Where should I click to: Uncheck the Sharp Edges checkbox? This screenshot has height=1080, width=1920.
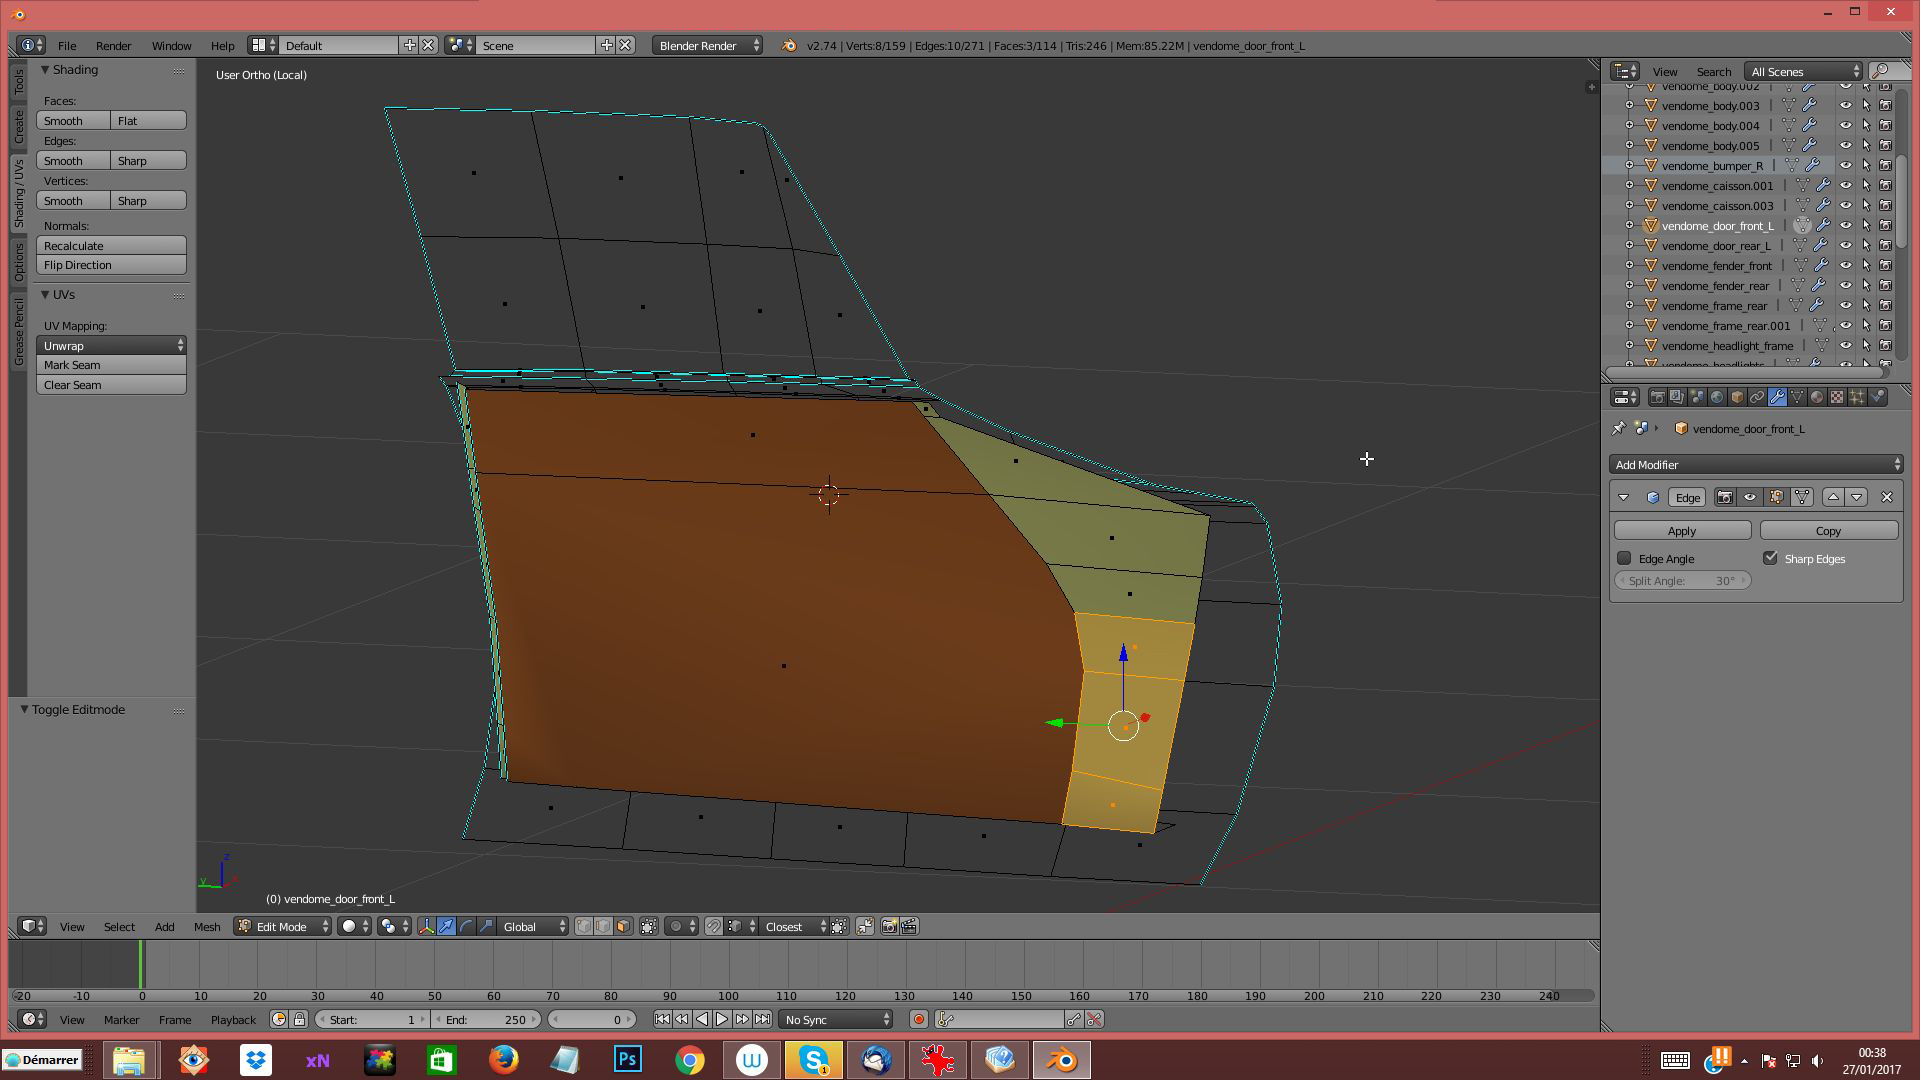point(1770,558)
